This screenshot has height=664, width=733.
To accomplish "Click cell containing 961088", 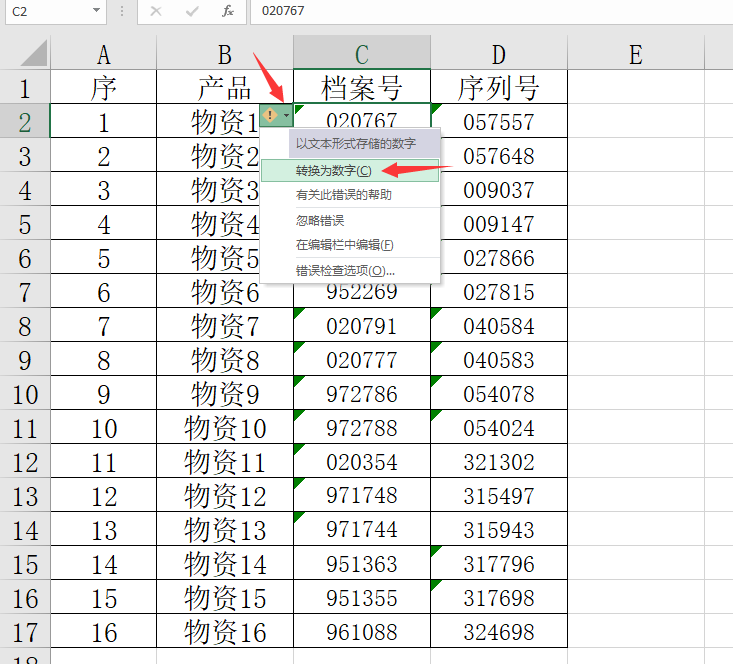I will coord(362,631).
